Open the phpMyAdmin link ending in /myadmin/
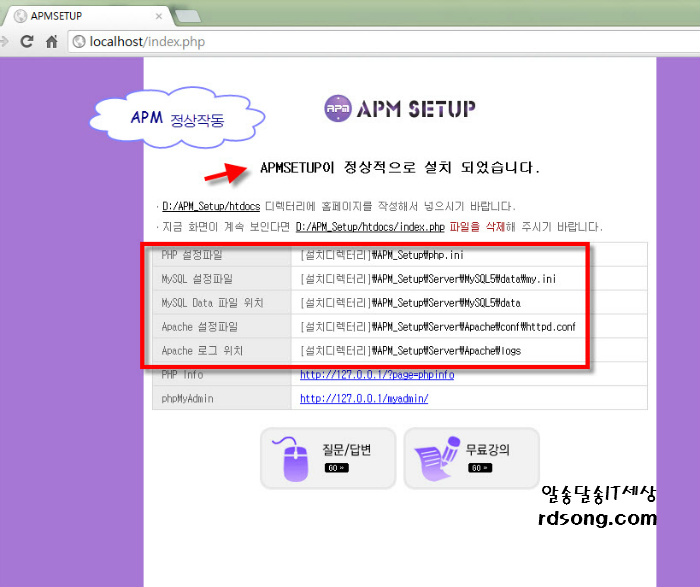This screenshot has height=587, width=700. pos(364,398)
